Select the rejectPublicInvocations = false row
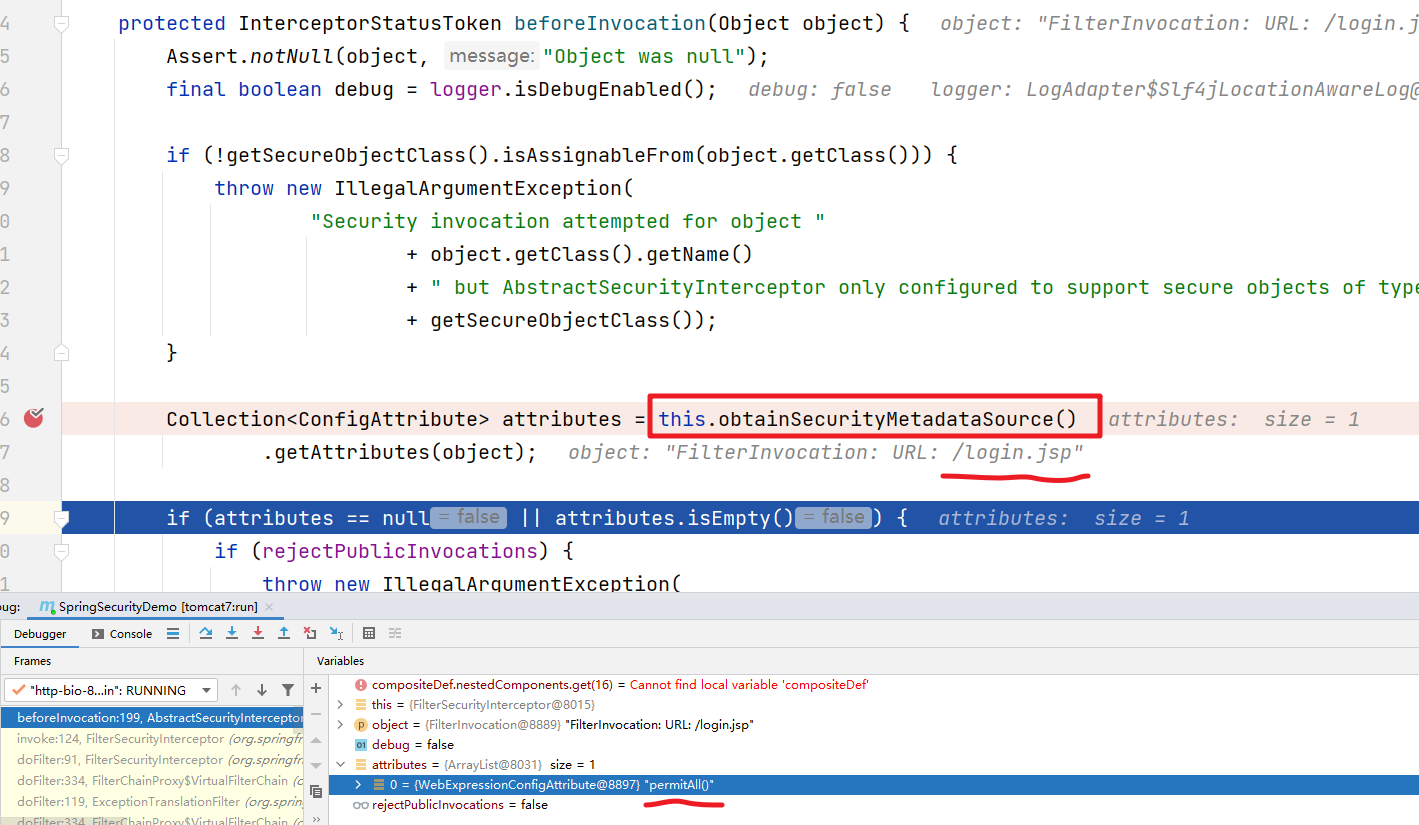Image resolution: width=1419 pixels, height=825 pixels. point(874,805)
